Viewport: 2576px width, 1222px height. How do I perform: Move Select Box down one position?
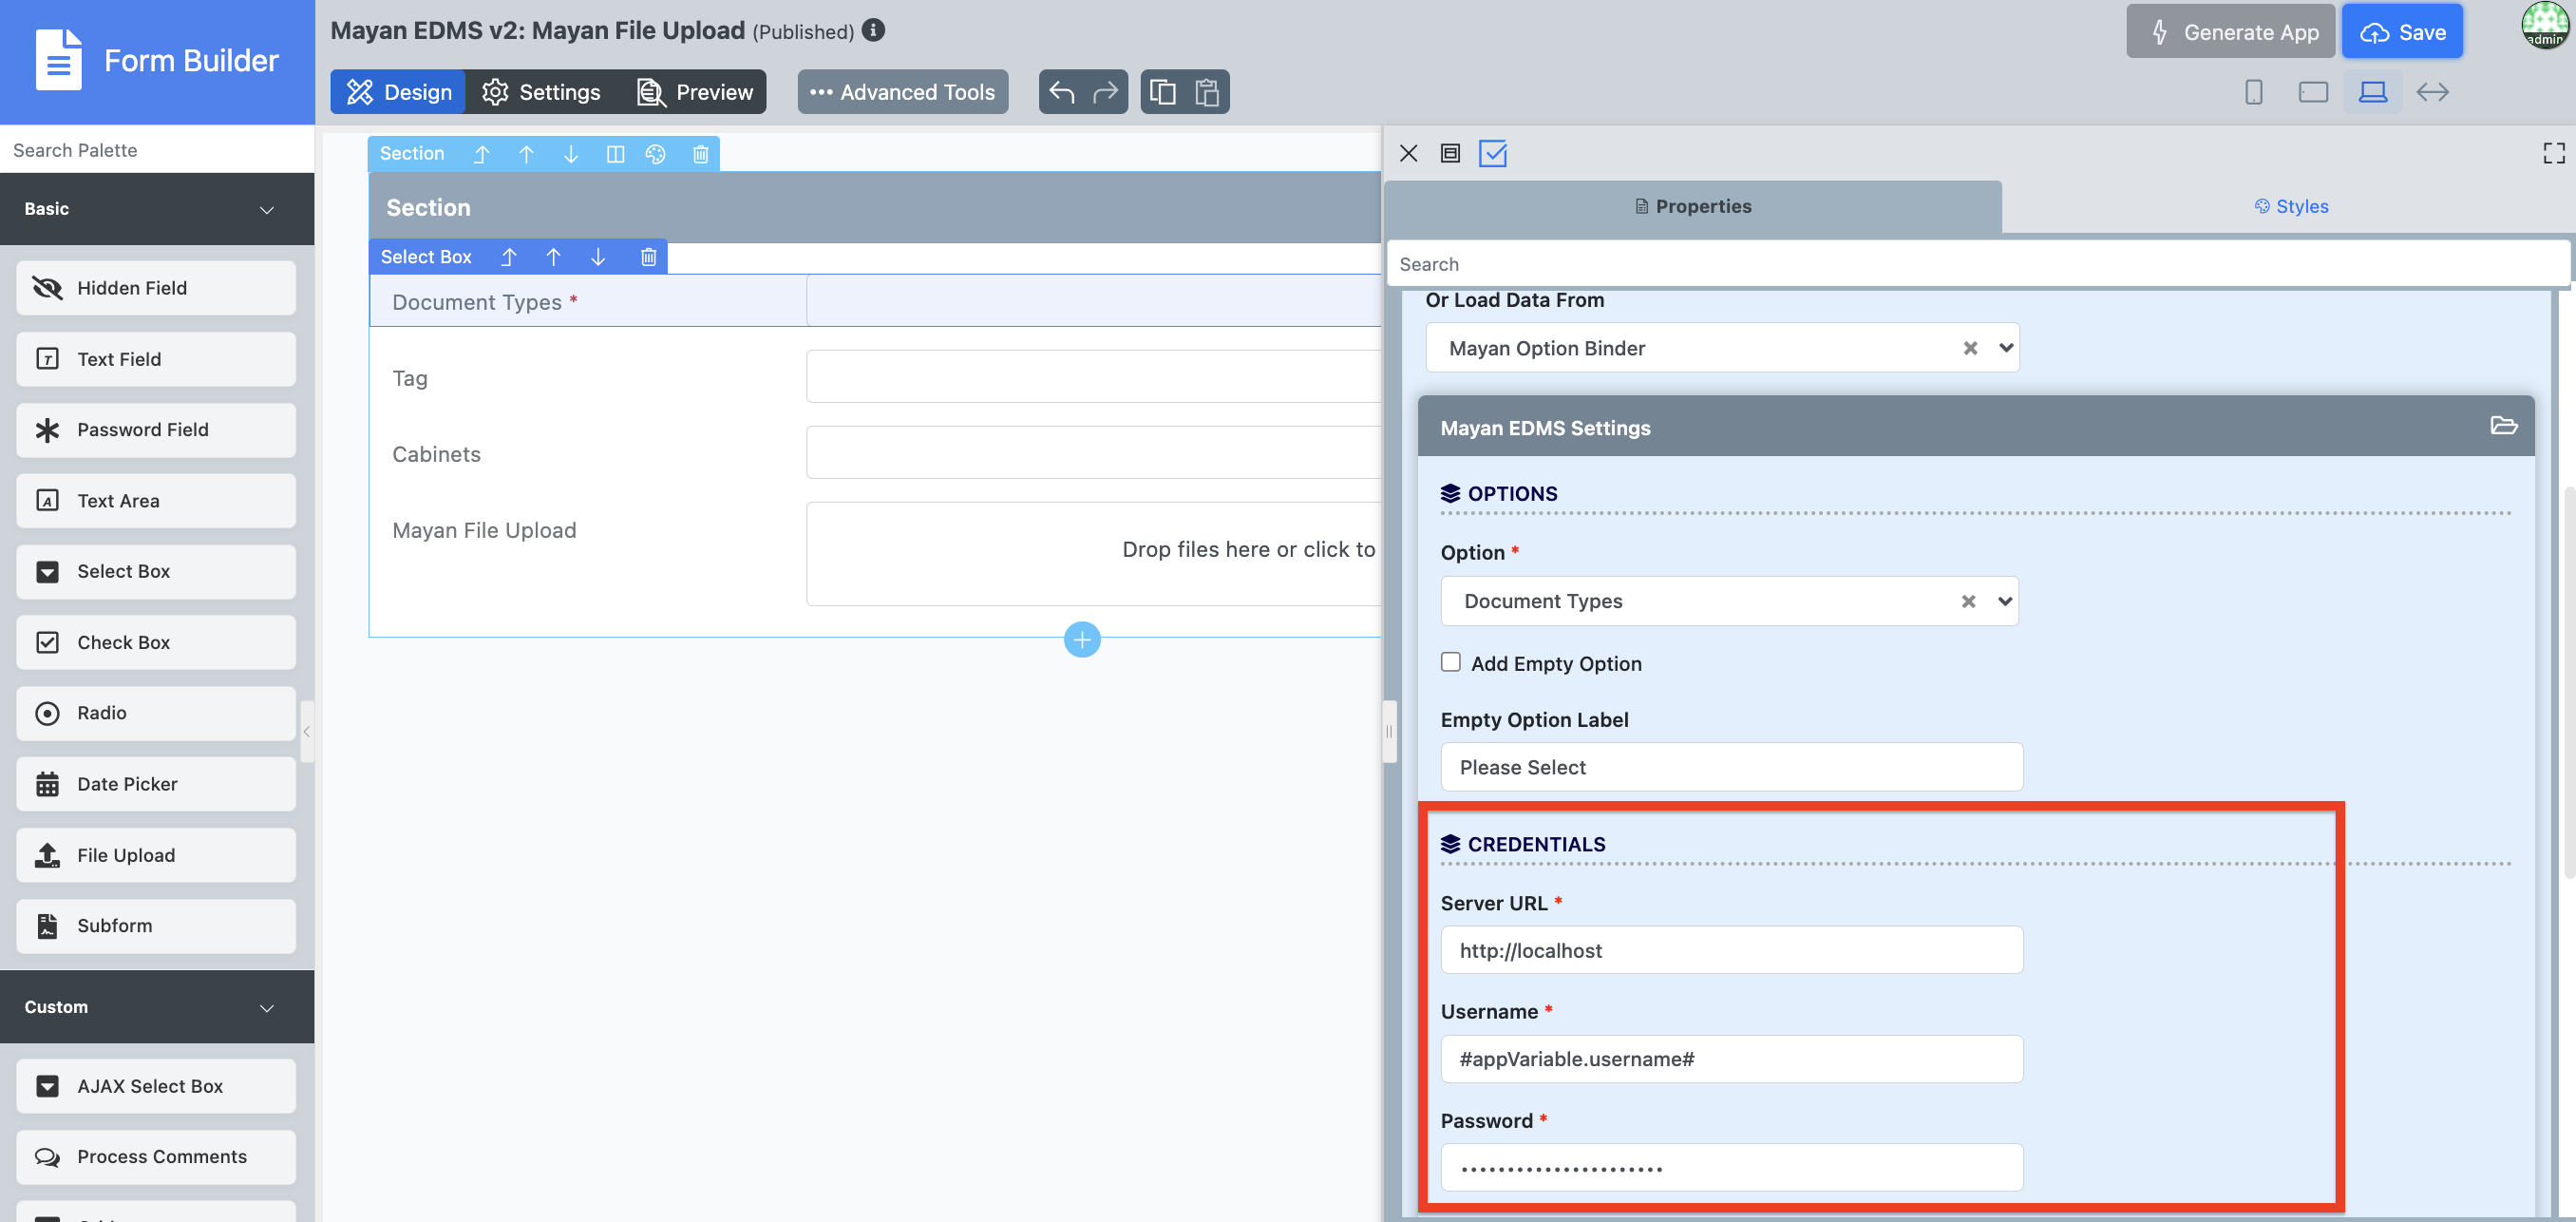(x=597, y=257)
